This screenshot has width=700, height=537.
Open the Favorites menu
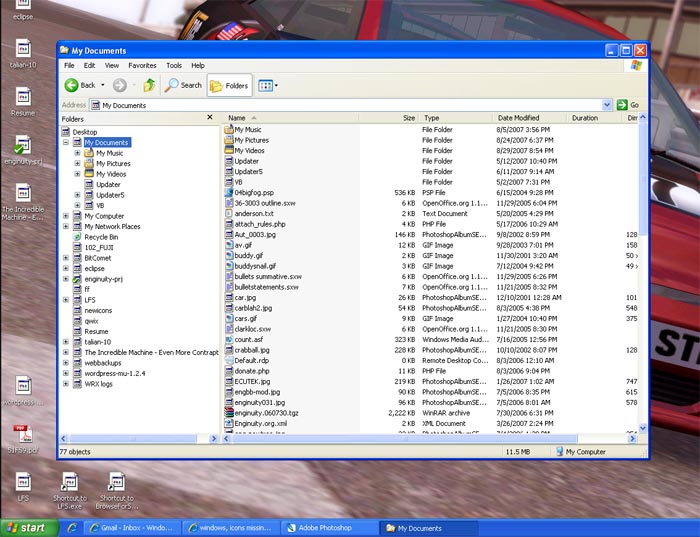click(142, 65)
